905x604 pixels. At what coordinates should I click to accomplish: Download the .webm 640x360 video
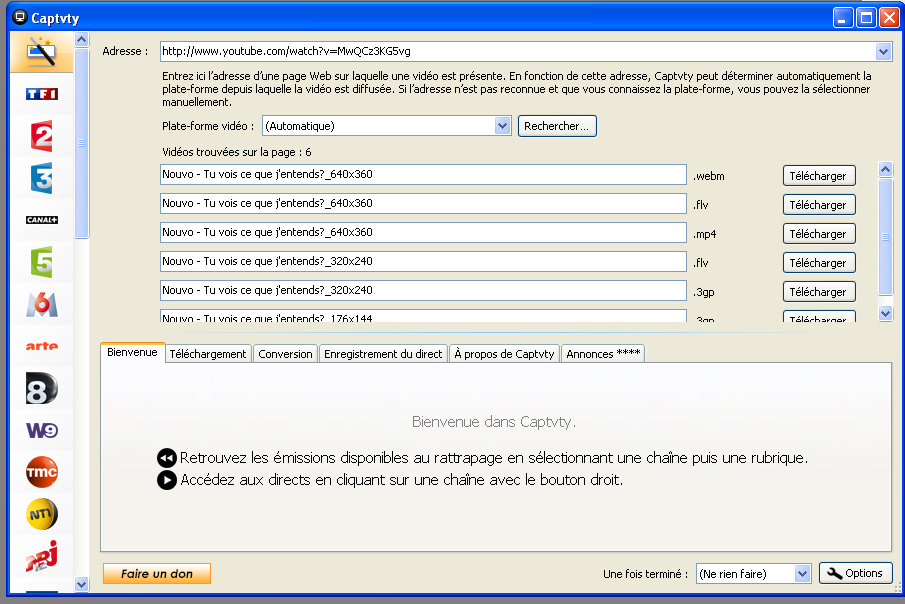(x=818, y=176)
